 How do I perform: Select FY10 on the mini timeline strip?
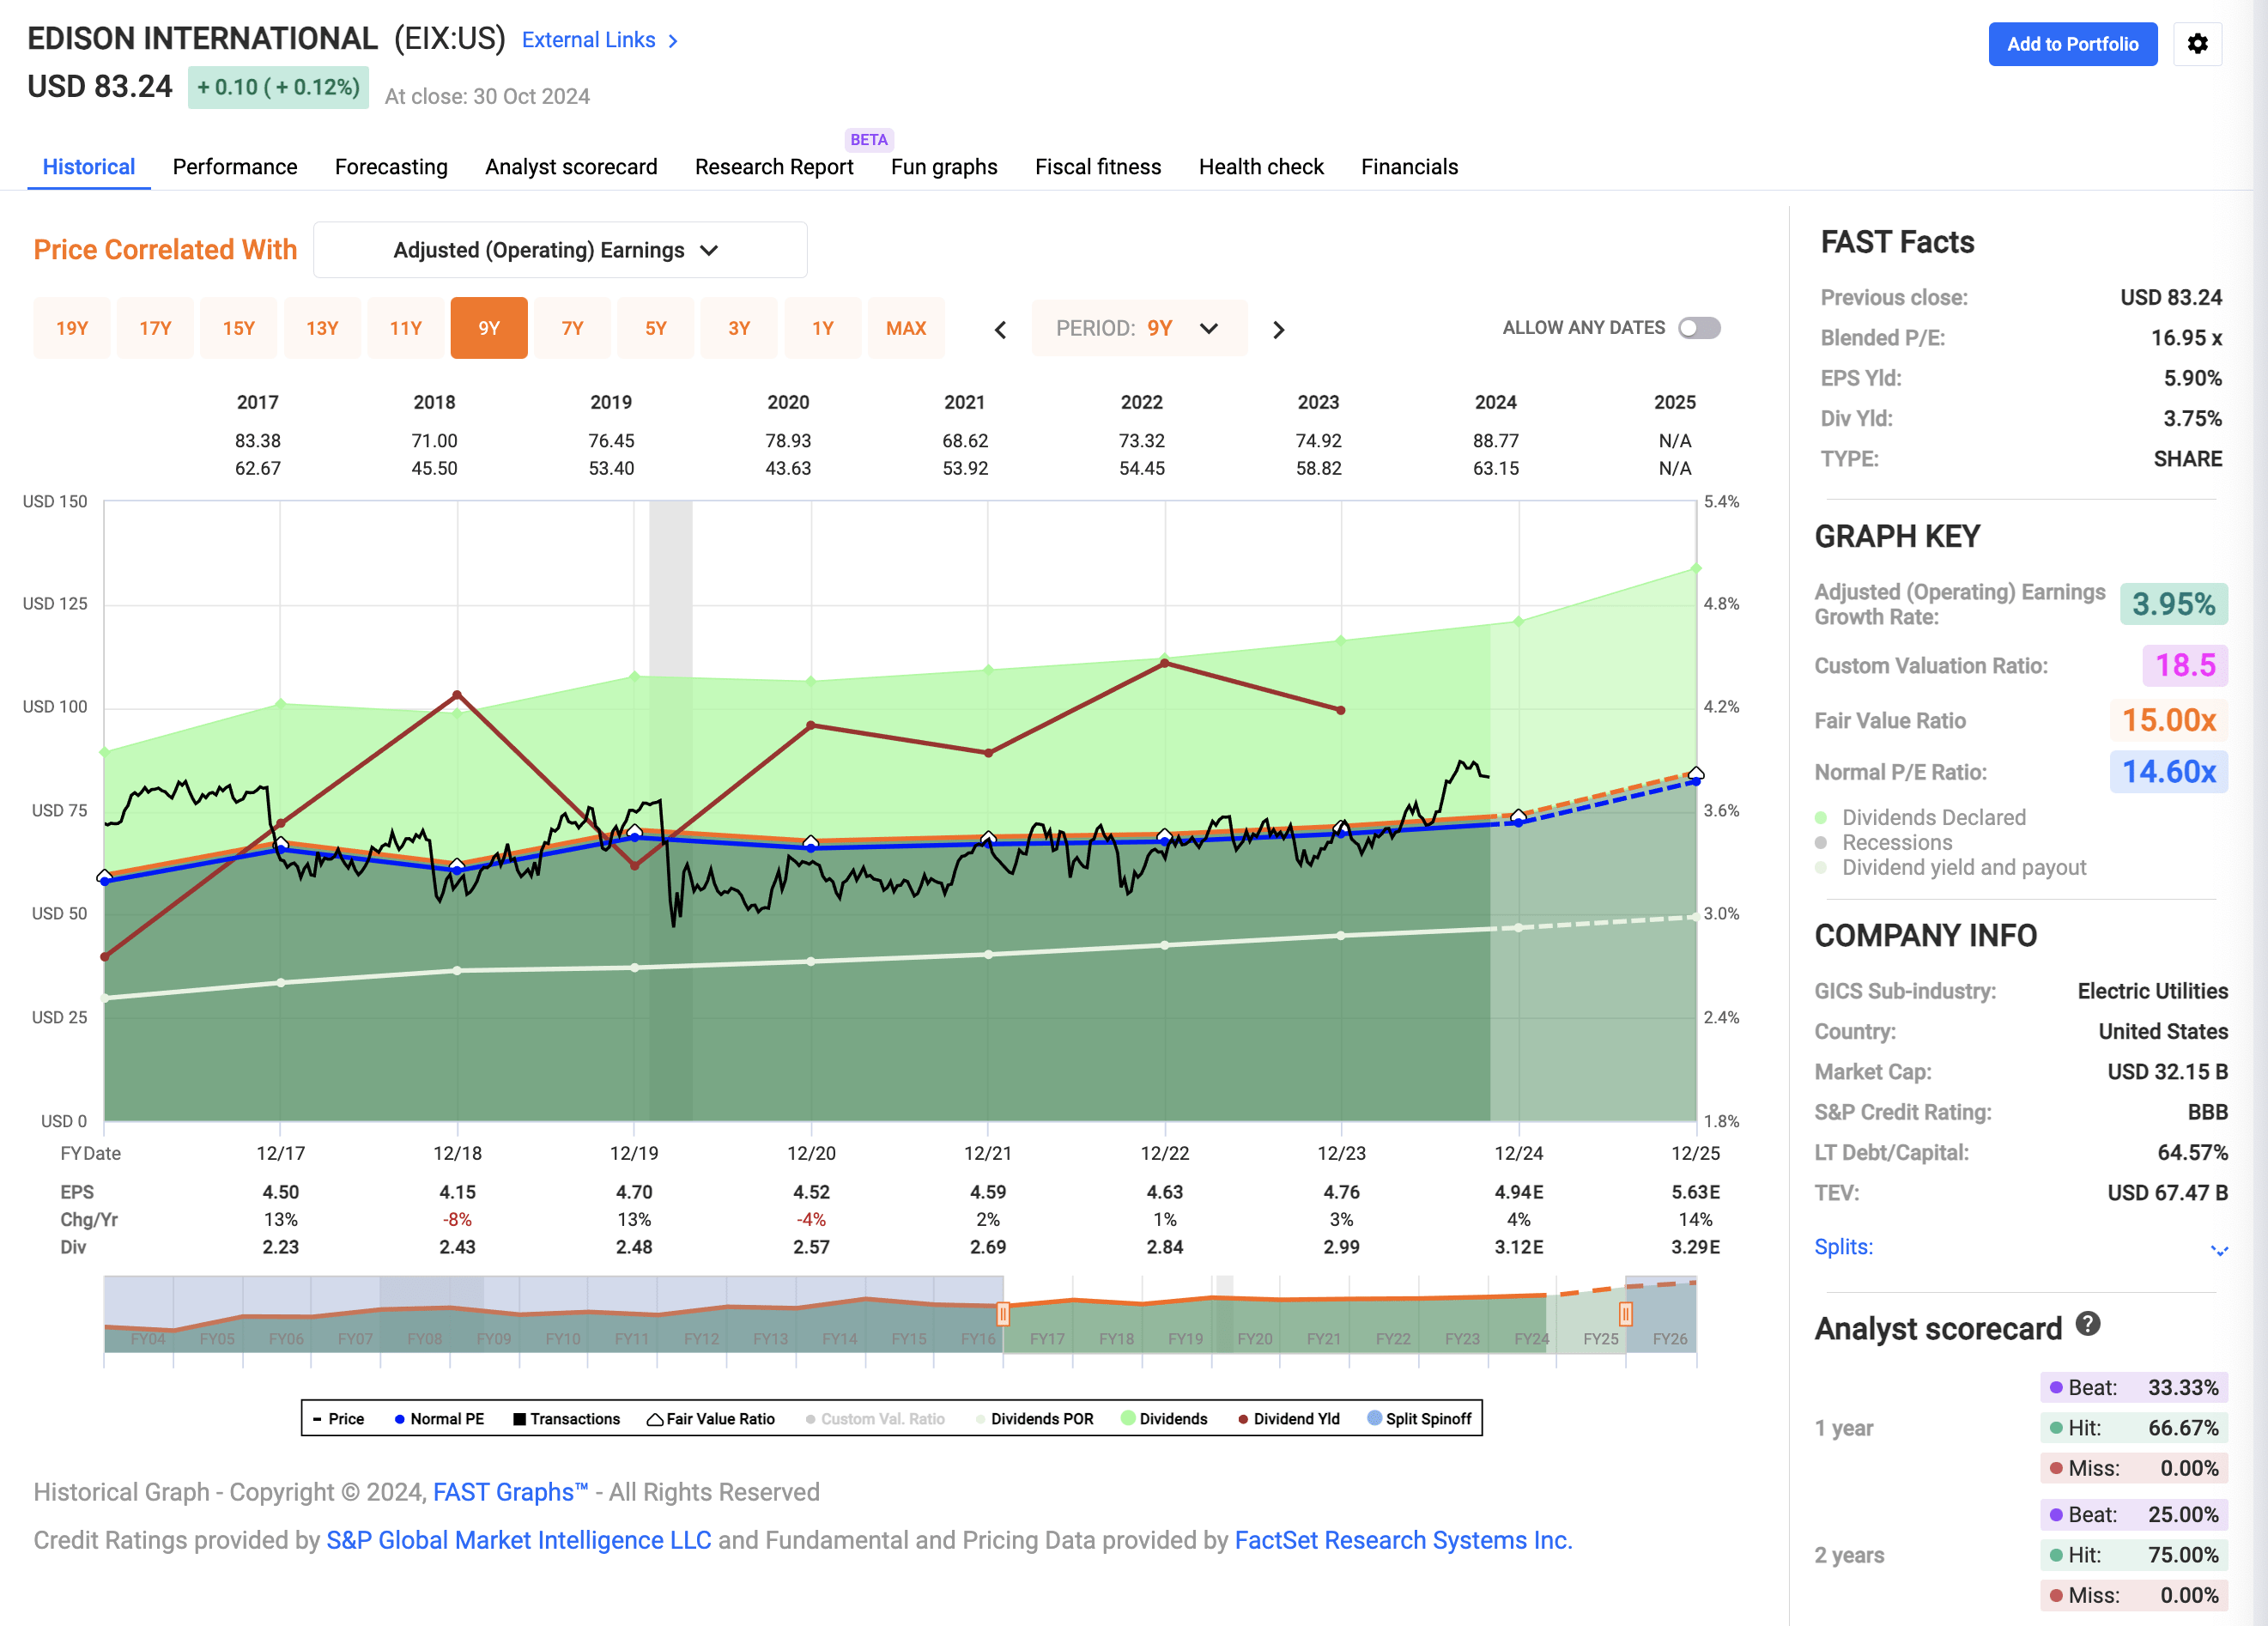563,1337
